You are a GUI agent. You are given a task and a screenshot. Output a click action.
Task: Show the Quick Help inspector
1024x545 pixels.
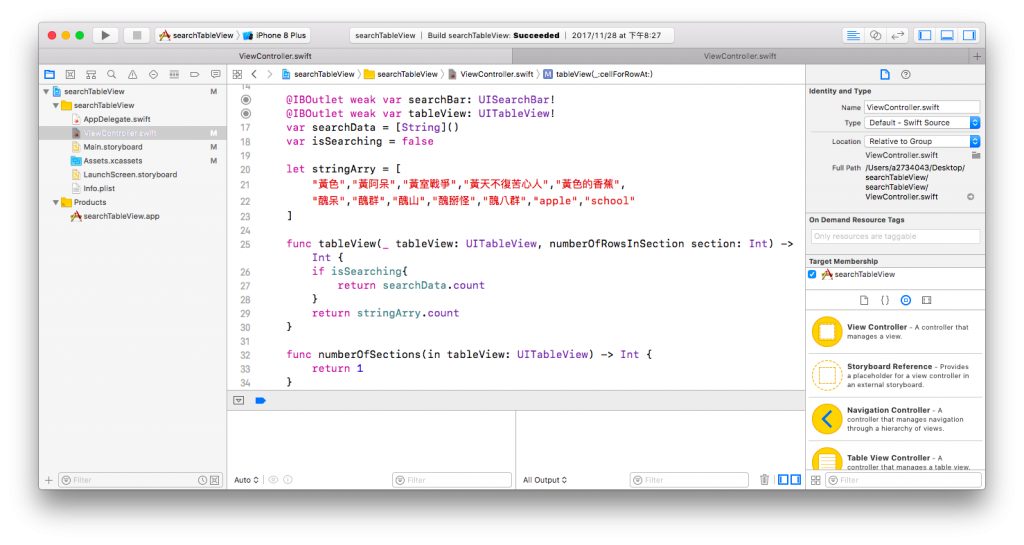click(906, 74)
